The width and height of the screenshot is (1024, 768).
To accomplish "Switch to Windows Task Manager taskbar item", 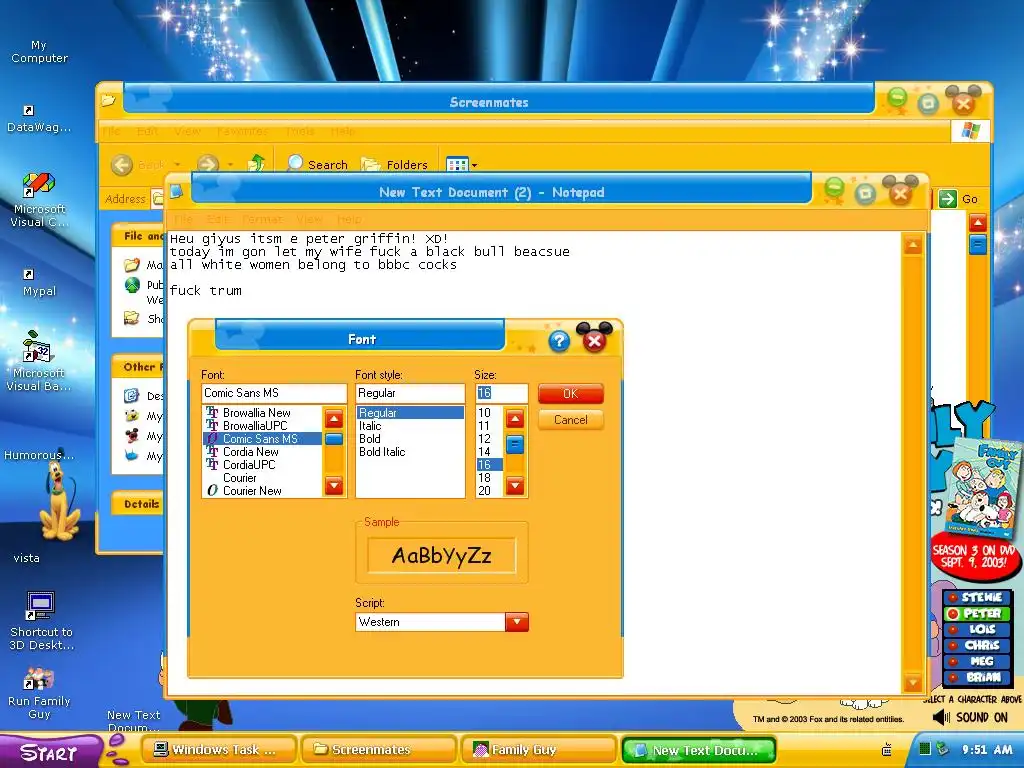I will pyautogui.click(x=218, y=750).
